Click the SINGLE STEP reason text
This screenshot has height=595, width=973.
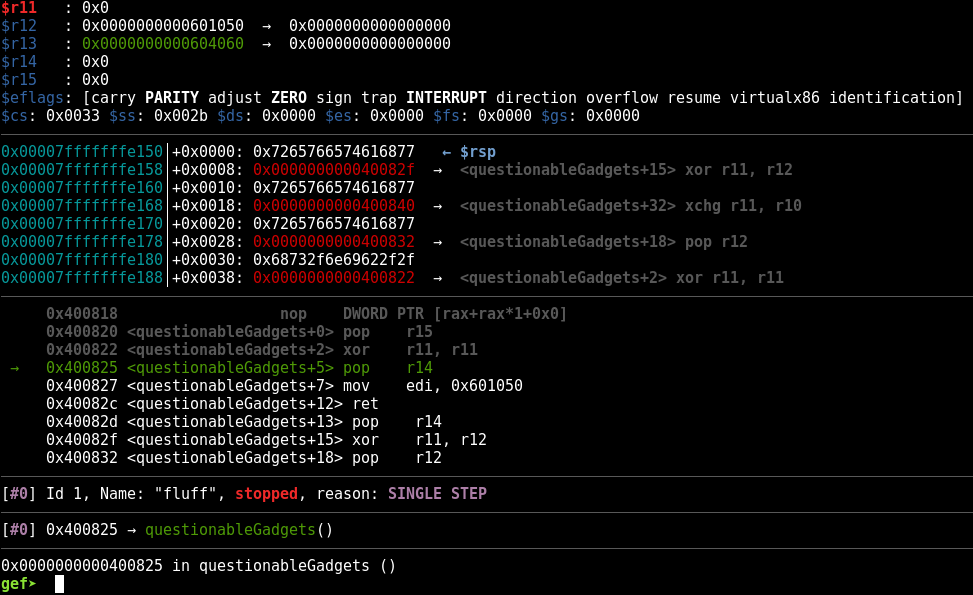coord(437,493)
